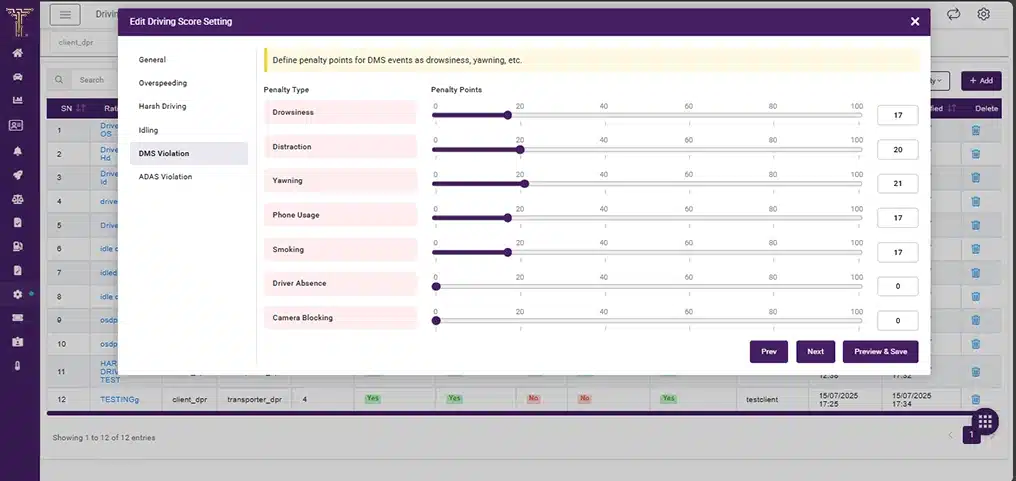
Task: Click the Prev button
Action: click(768, 352)
